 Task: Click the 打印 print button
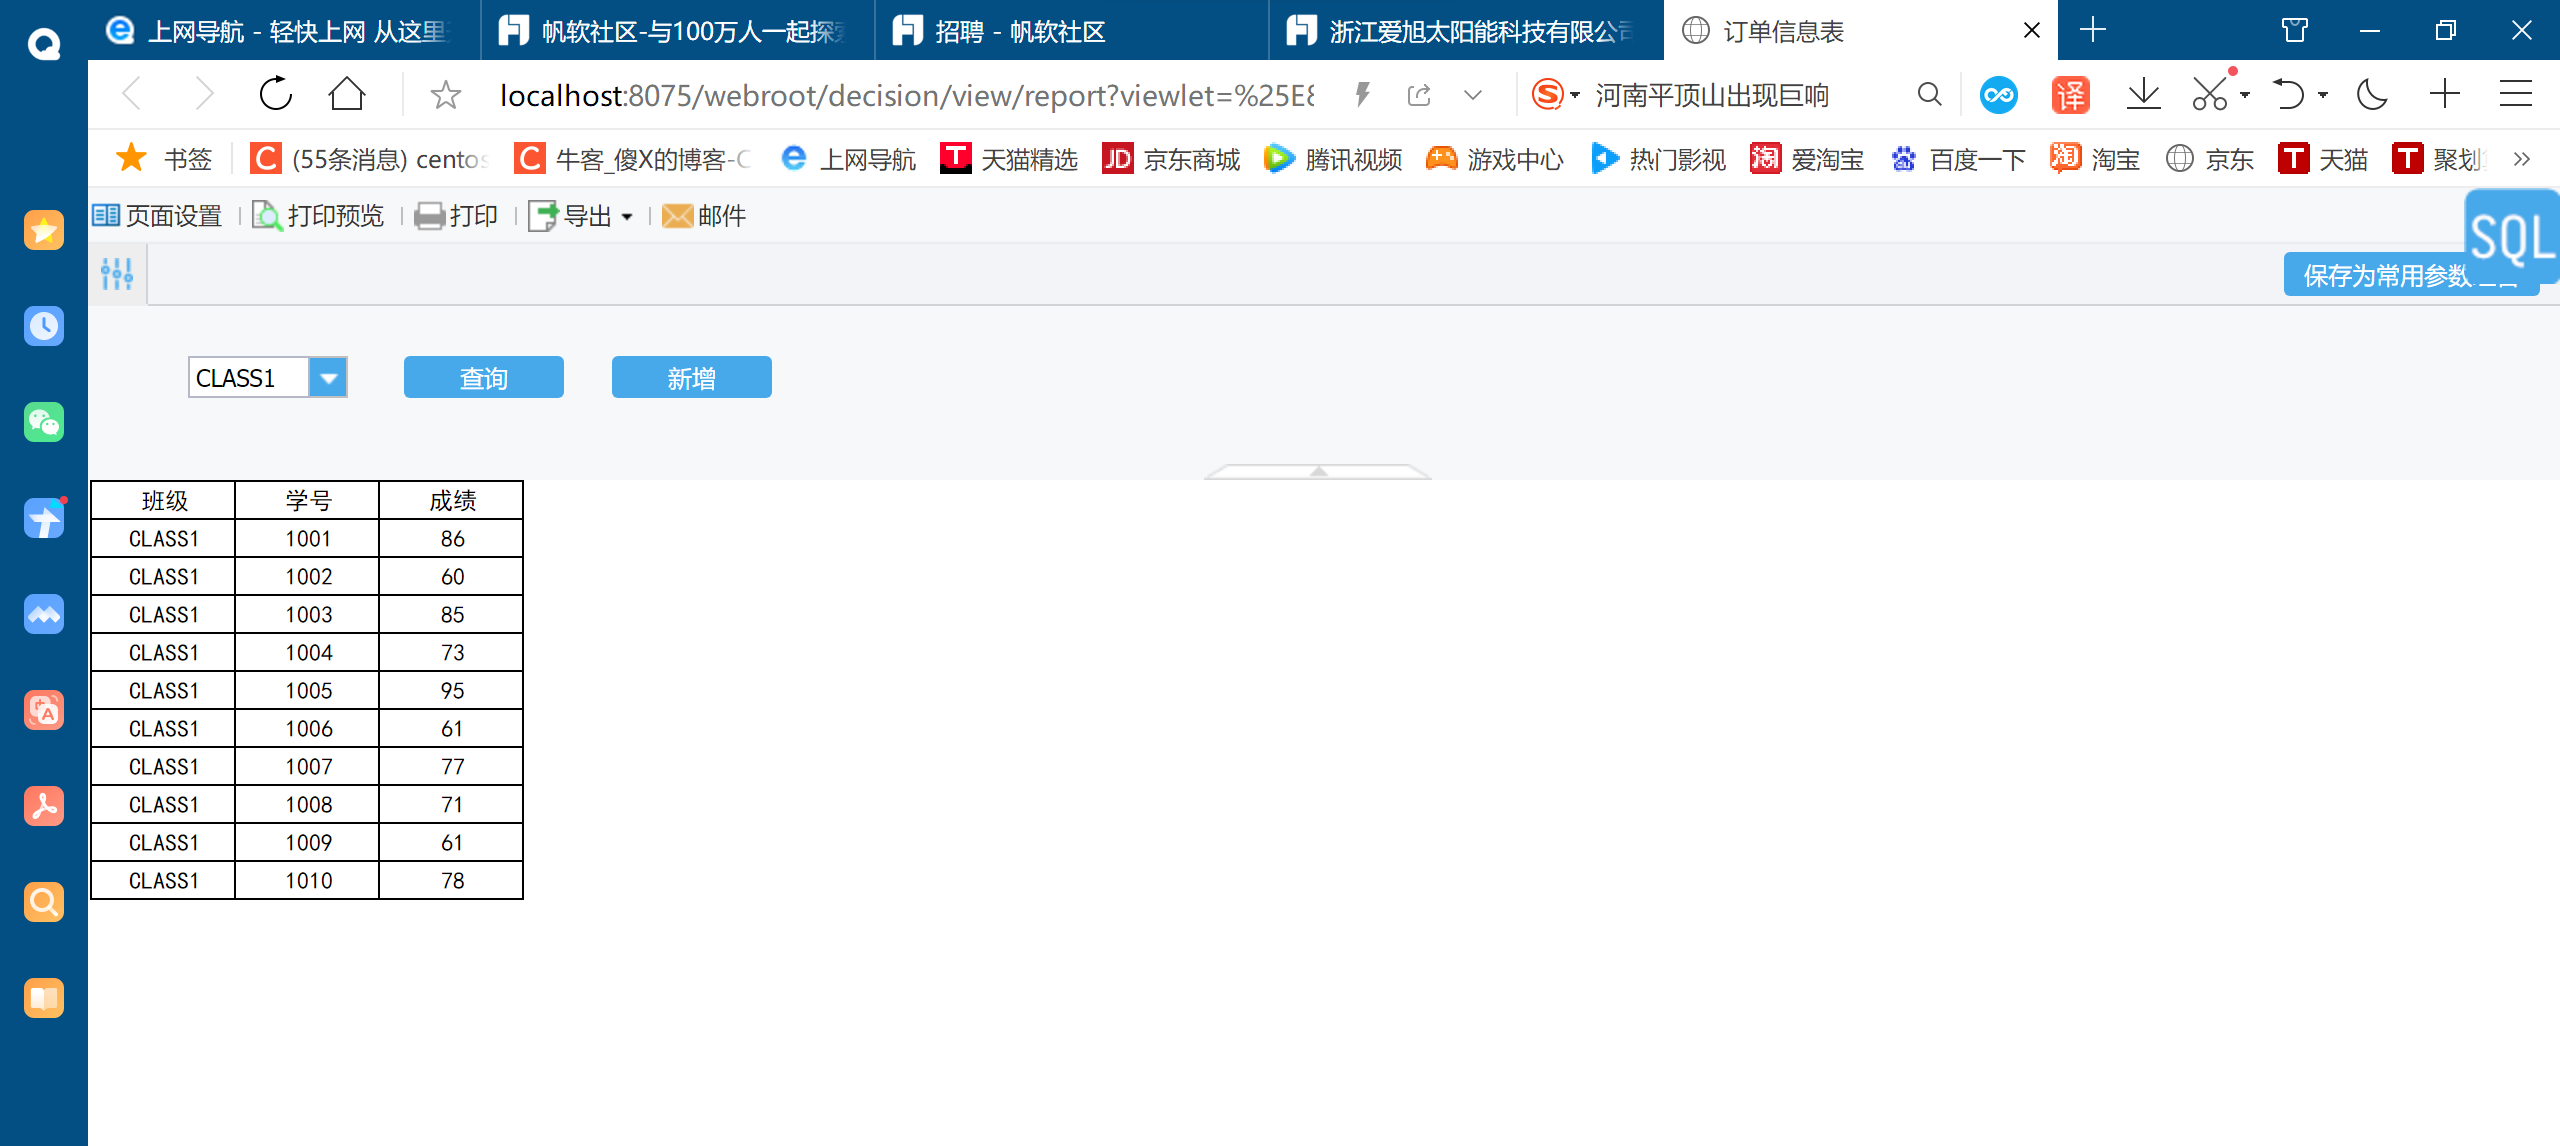[x=456, y=216]
